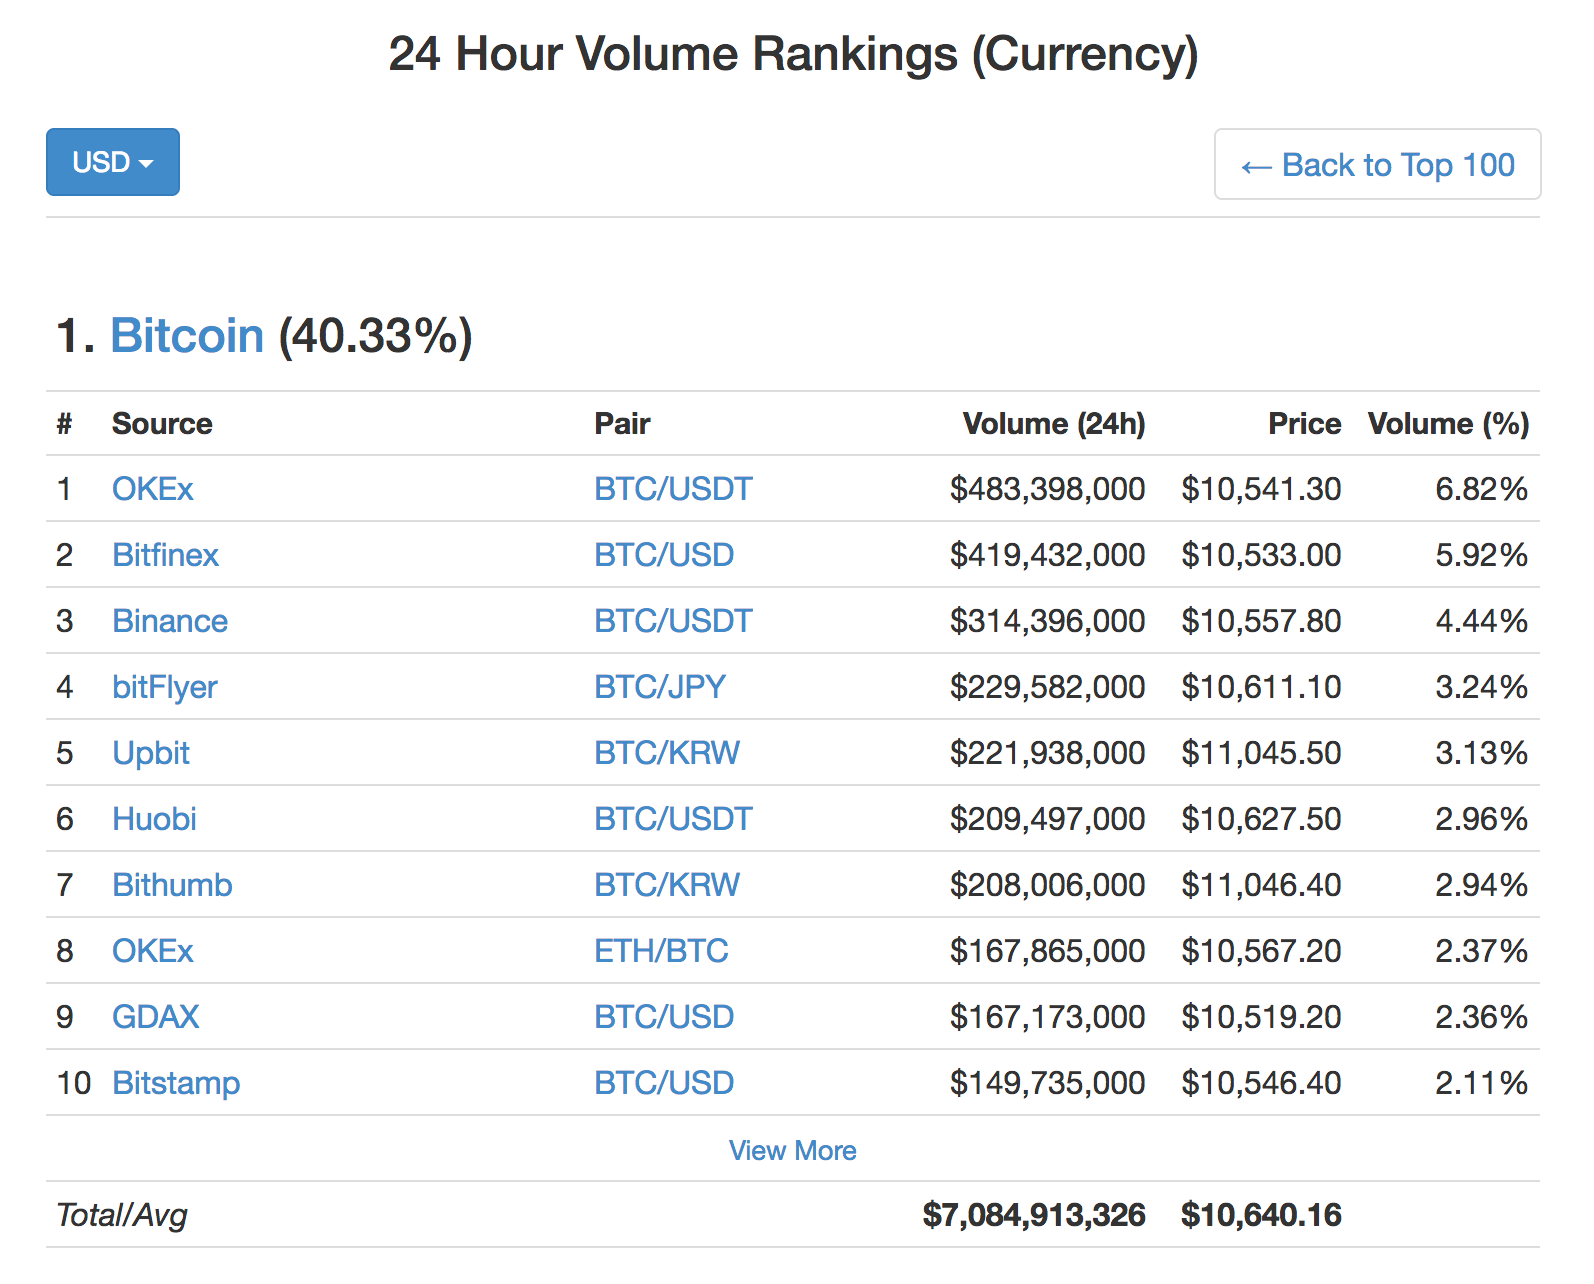
Task: Click the View More link
Action: pyautogui.click(x=792, y=1151)
